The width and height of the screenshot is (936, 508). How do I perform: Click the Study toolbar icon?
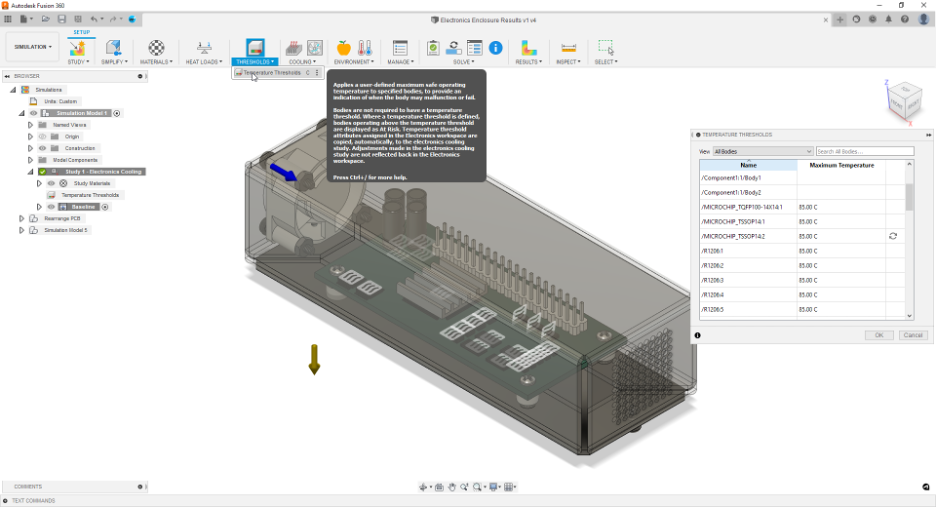pos(78,47)
